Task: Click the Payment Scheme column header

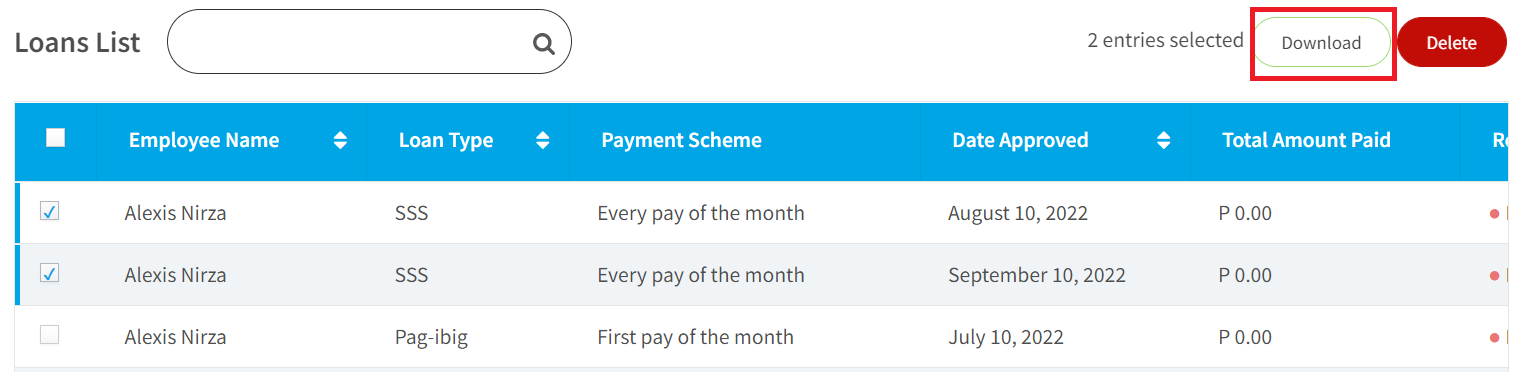Action: coord(682,141)
